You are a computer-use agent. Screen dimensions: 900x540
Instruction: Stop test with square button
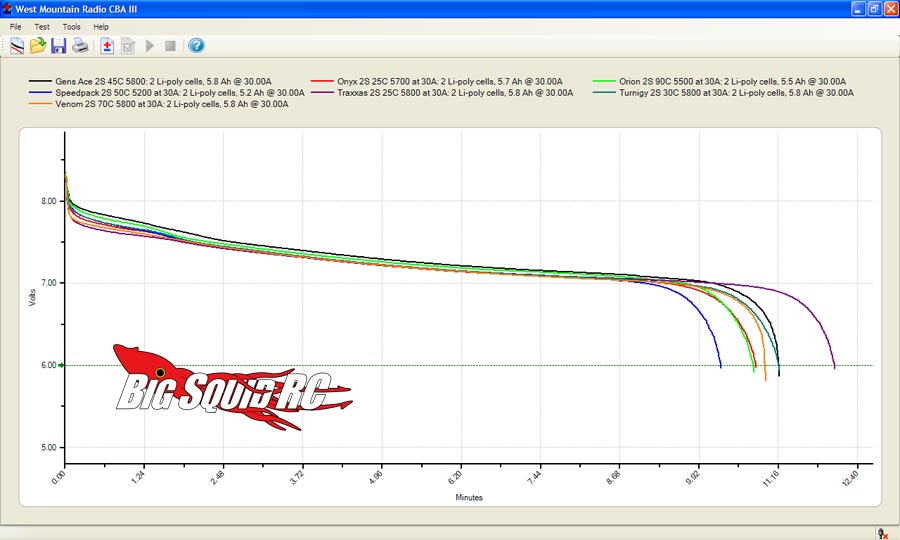coord(170,45)
